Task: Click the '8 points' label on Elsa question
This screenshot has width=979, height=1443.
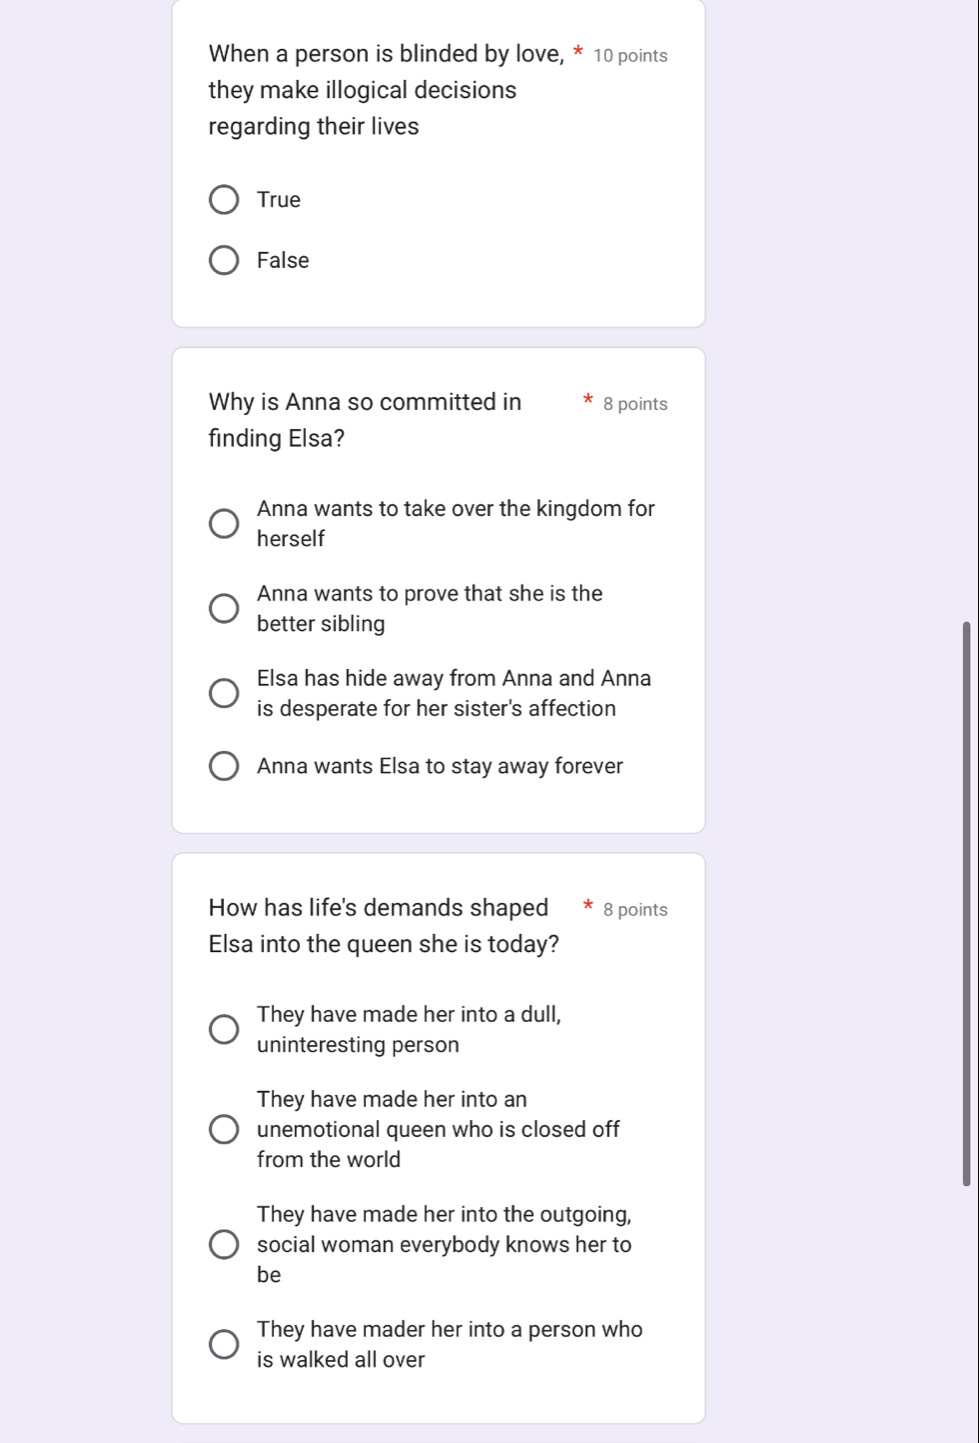Action: (x=636, y=910)
